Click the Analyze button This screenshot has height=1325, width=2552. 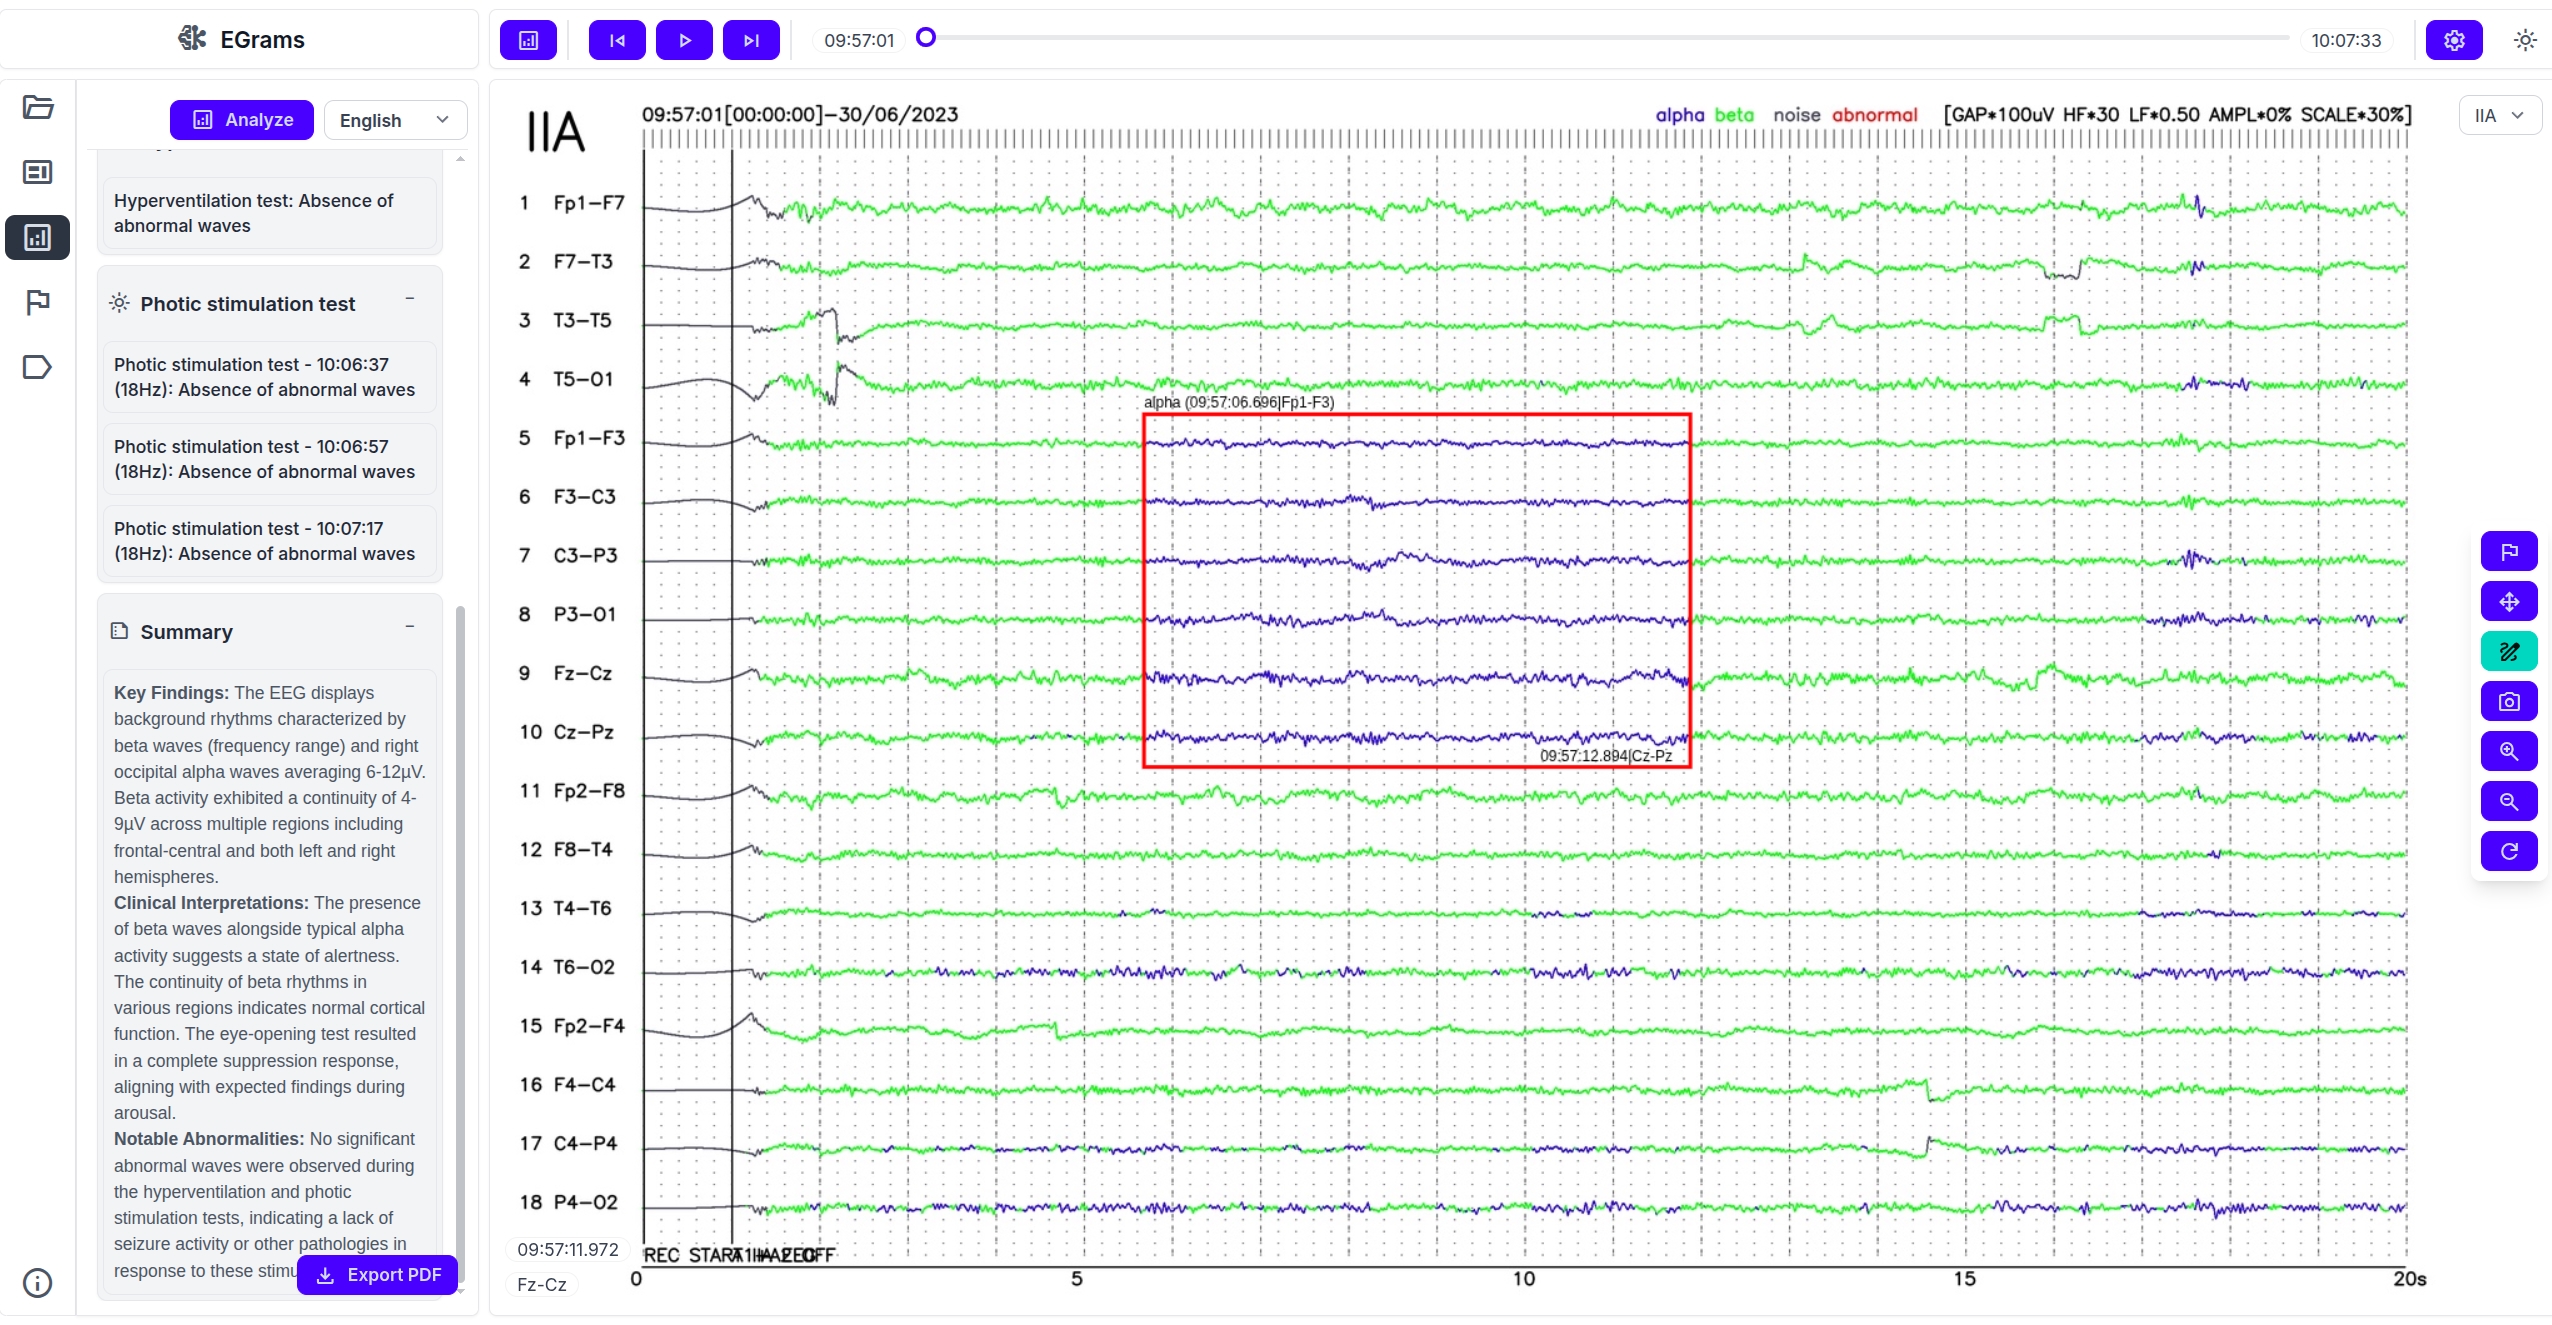click(x=241, y=120)
